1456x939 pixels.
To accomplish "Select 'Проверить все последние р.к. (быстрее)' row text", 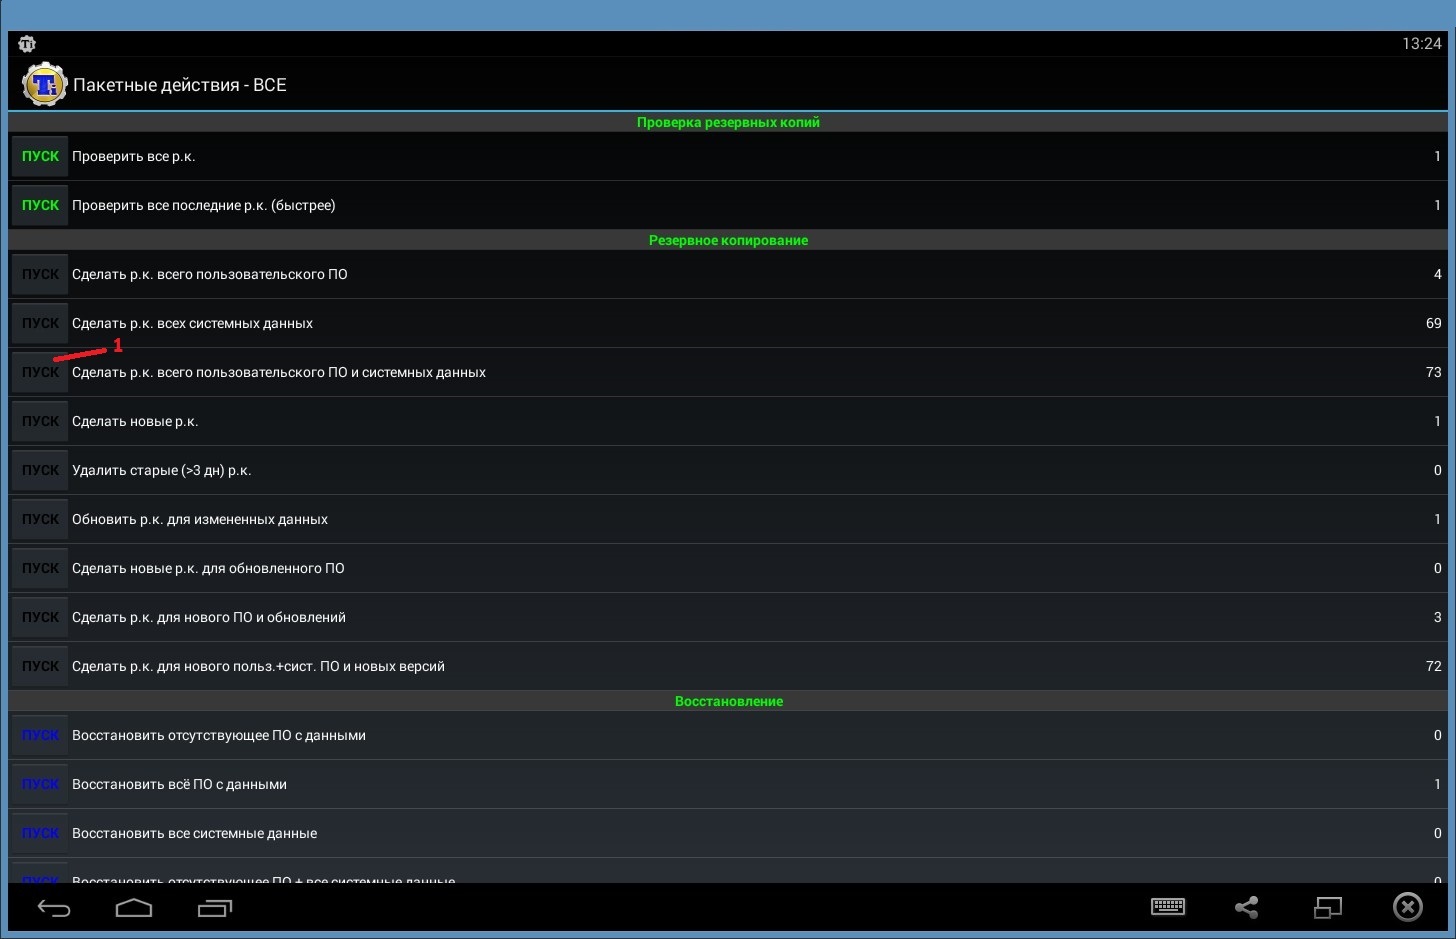I will (x=203, y=205).
